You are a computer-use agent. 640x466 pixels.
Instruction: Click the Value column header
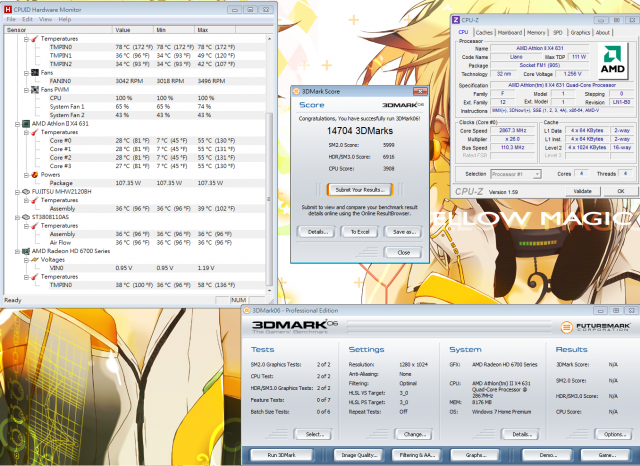133,30
